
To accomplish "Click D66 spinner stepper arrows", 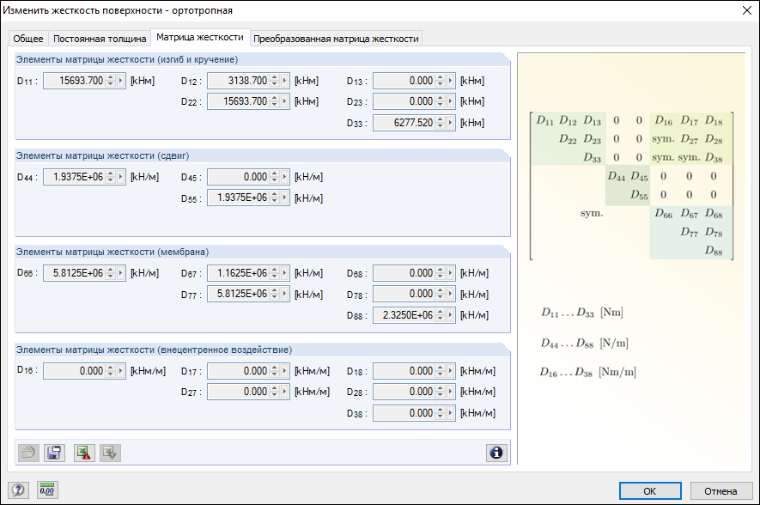I will (x=111, y=273).
